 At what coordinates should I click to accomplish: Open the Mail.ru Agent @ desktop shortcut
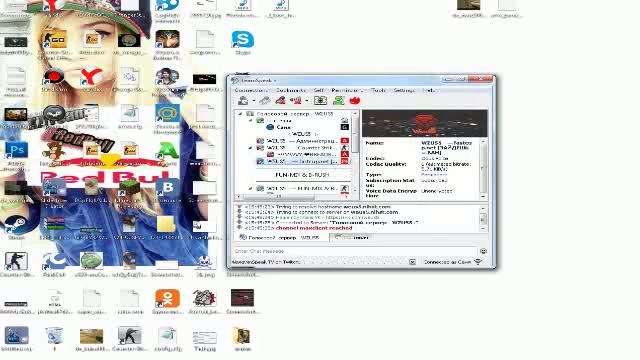pos(167,118)
